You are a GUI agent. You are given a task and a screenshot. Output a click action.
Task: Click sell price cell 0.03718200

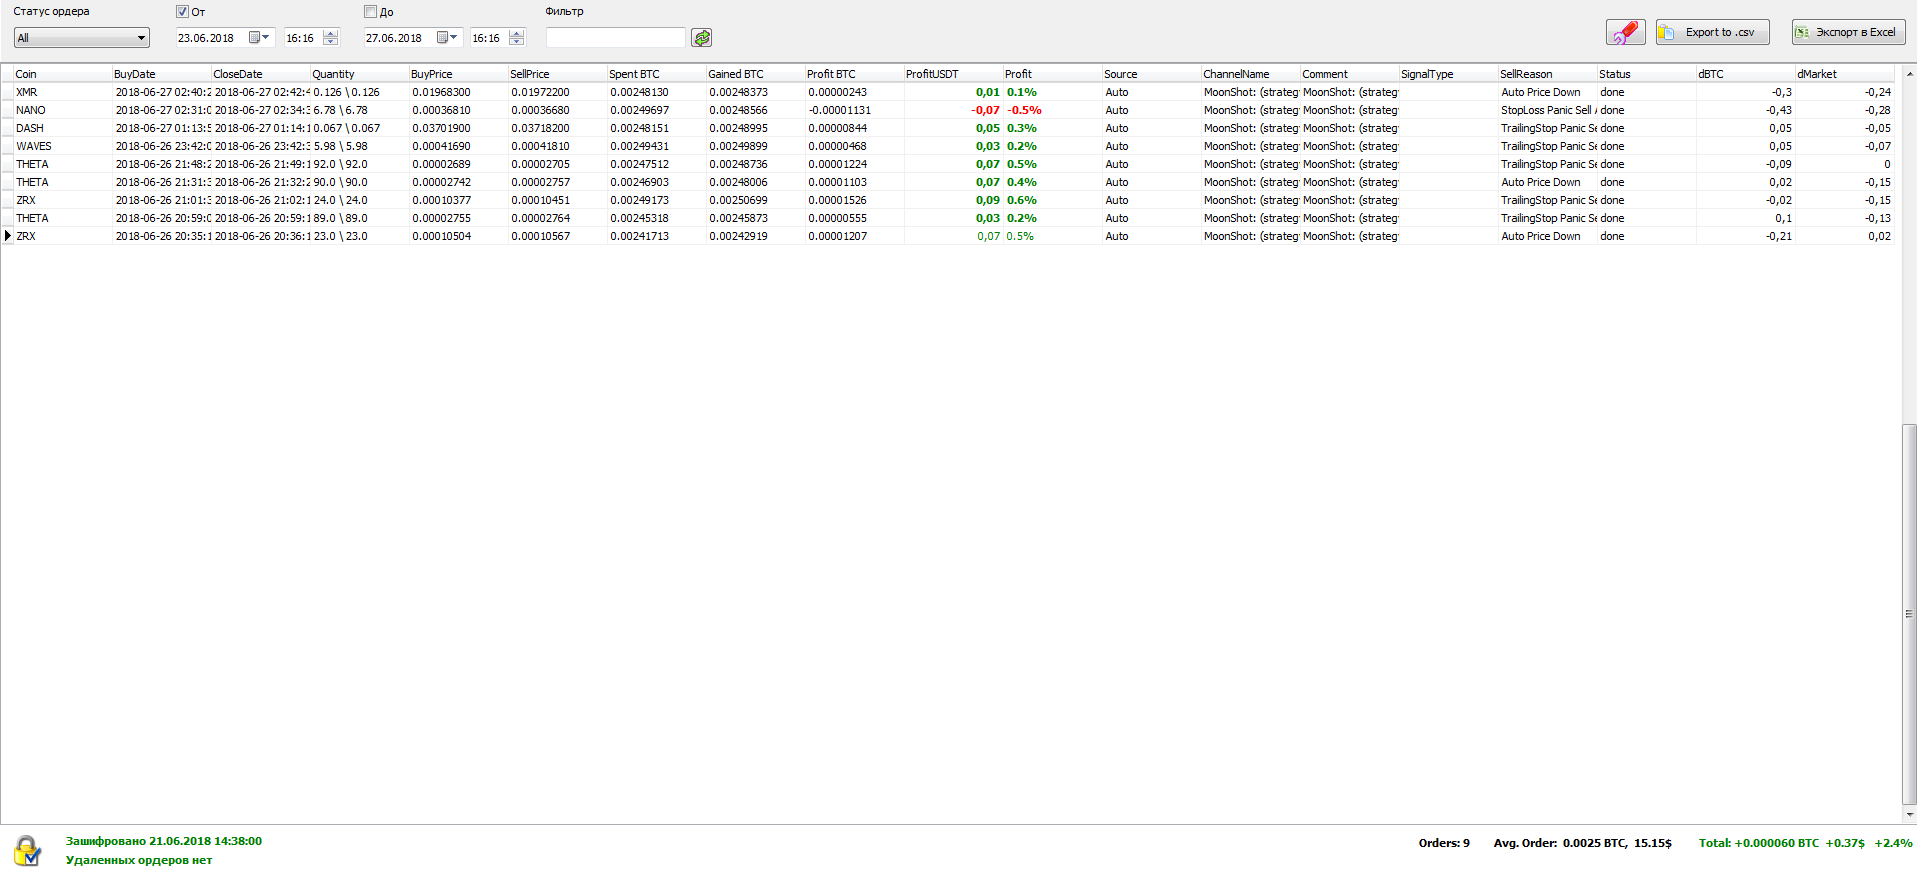click(557, 128)
